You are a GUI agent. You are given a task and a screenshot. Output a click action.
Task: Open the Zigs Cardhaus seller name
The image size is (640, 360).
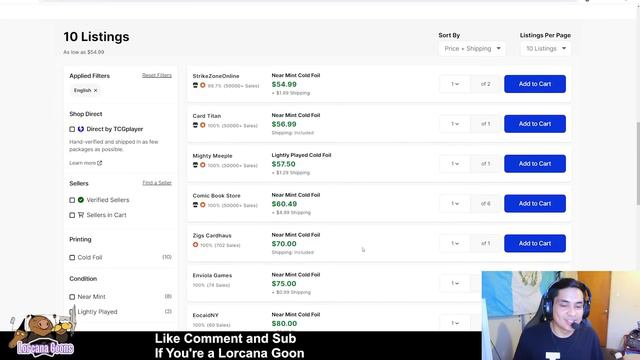click(x=212, y=236)
